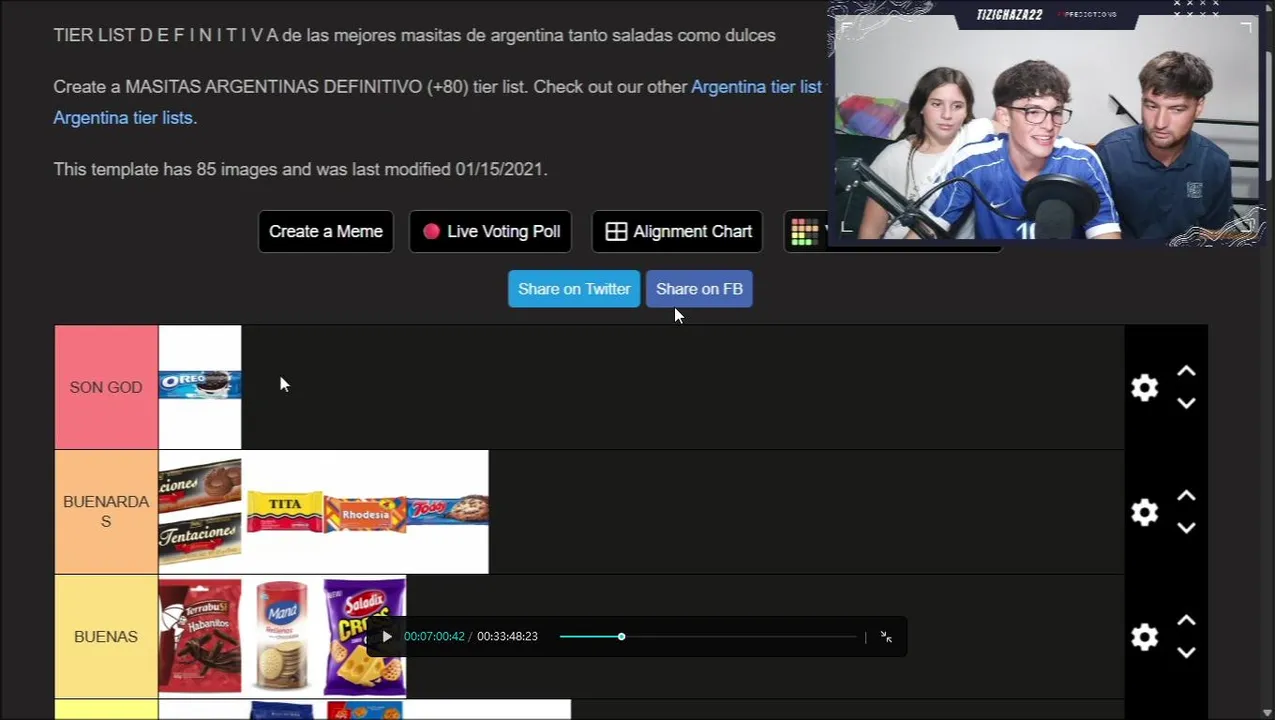Click the BUENAS tier label
This screenshot has width=1275, height=720.
tap(106, 637)
